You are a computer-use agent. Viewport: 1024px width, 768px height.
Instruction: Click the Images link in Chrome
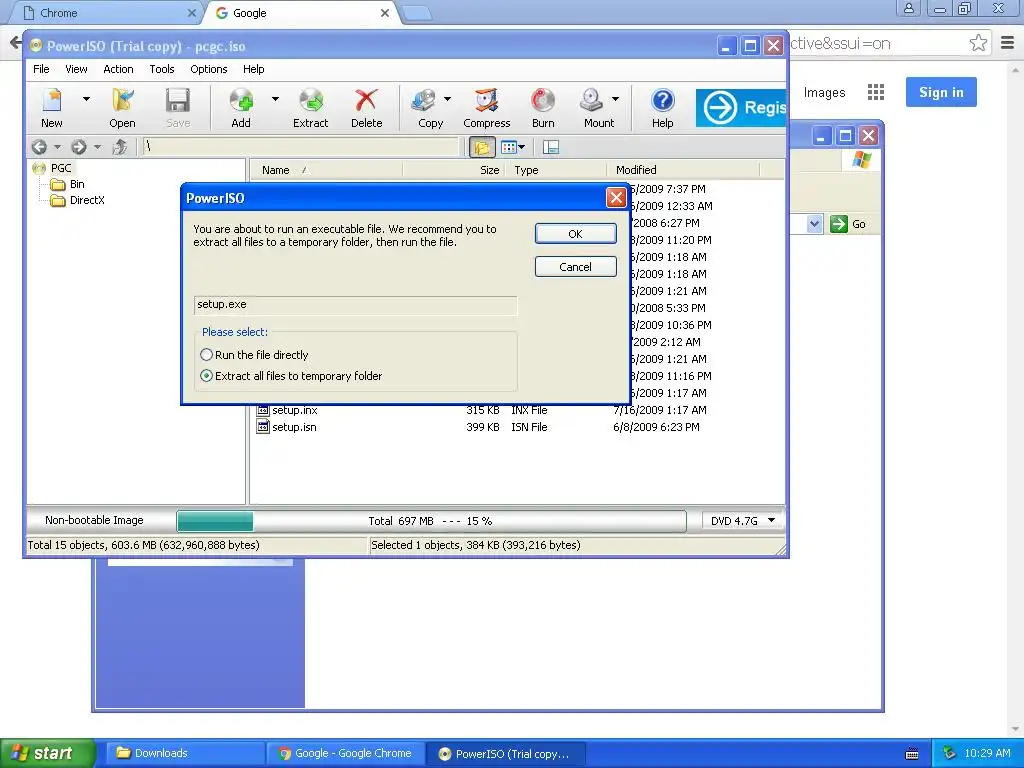click(x=824, y=93)
